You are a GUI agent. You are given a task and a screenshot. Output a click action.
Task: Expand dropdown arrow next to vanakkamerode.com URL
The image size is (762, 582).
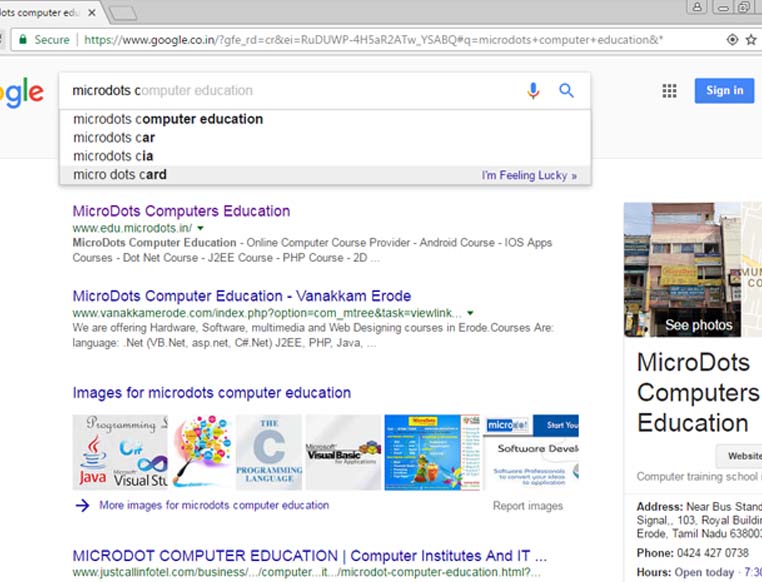470,313
